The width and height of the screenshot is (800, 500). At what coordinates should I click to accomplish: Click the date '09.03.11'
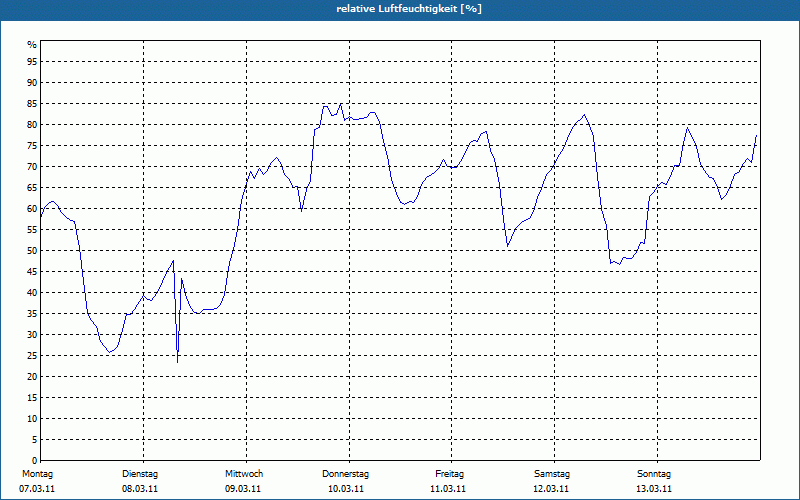(243, 489)
